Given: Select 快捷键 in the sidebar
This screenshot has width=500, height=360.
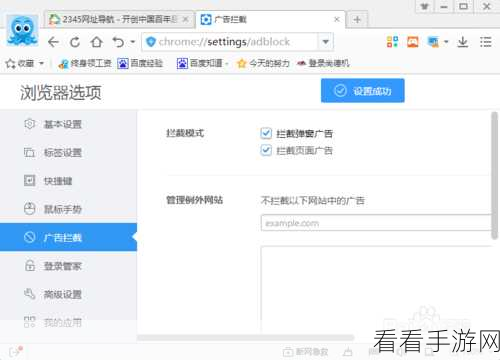Looking at the screenshot, I should [x=68, y=181].
